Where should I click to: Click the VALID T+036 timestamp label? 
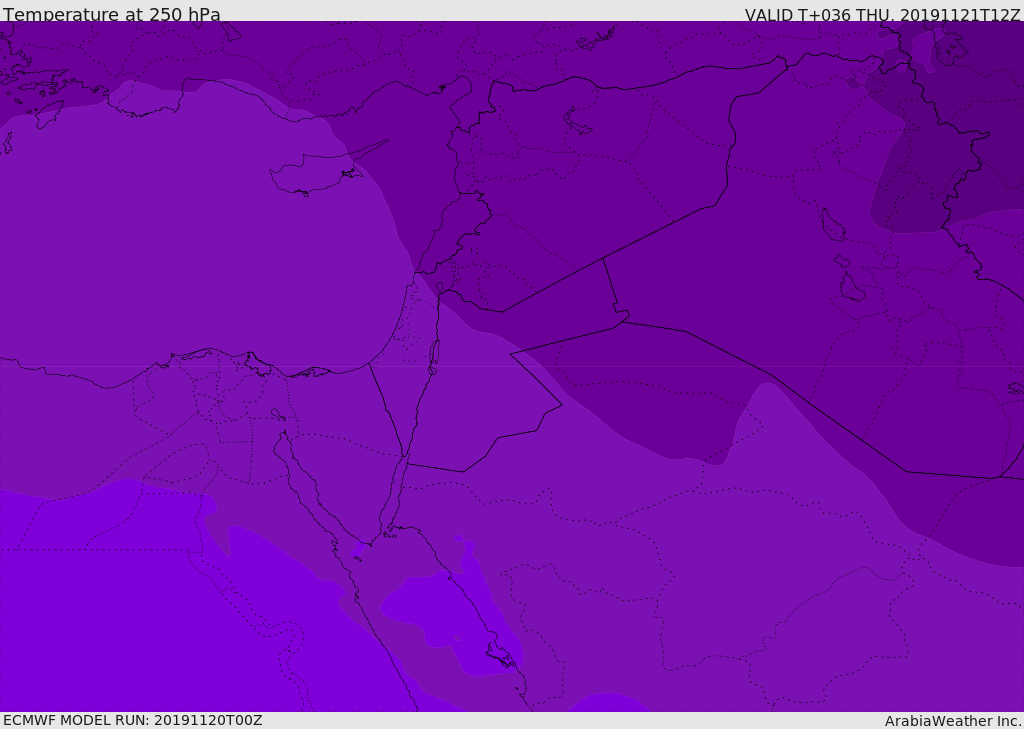(882, 15)
